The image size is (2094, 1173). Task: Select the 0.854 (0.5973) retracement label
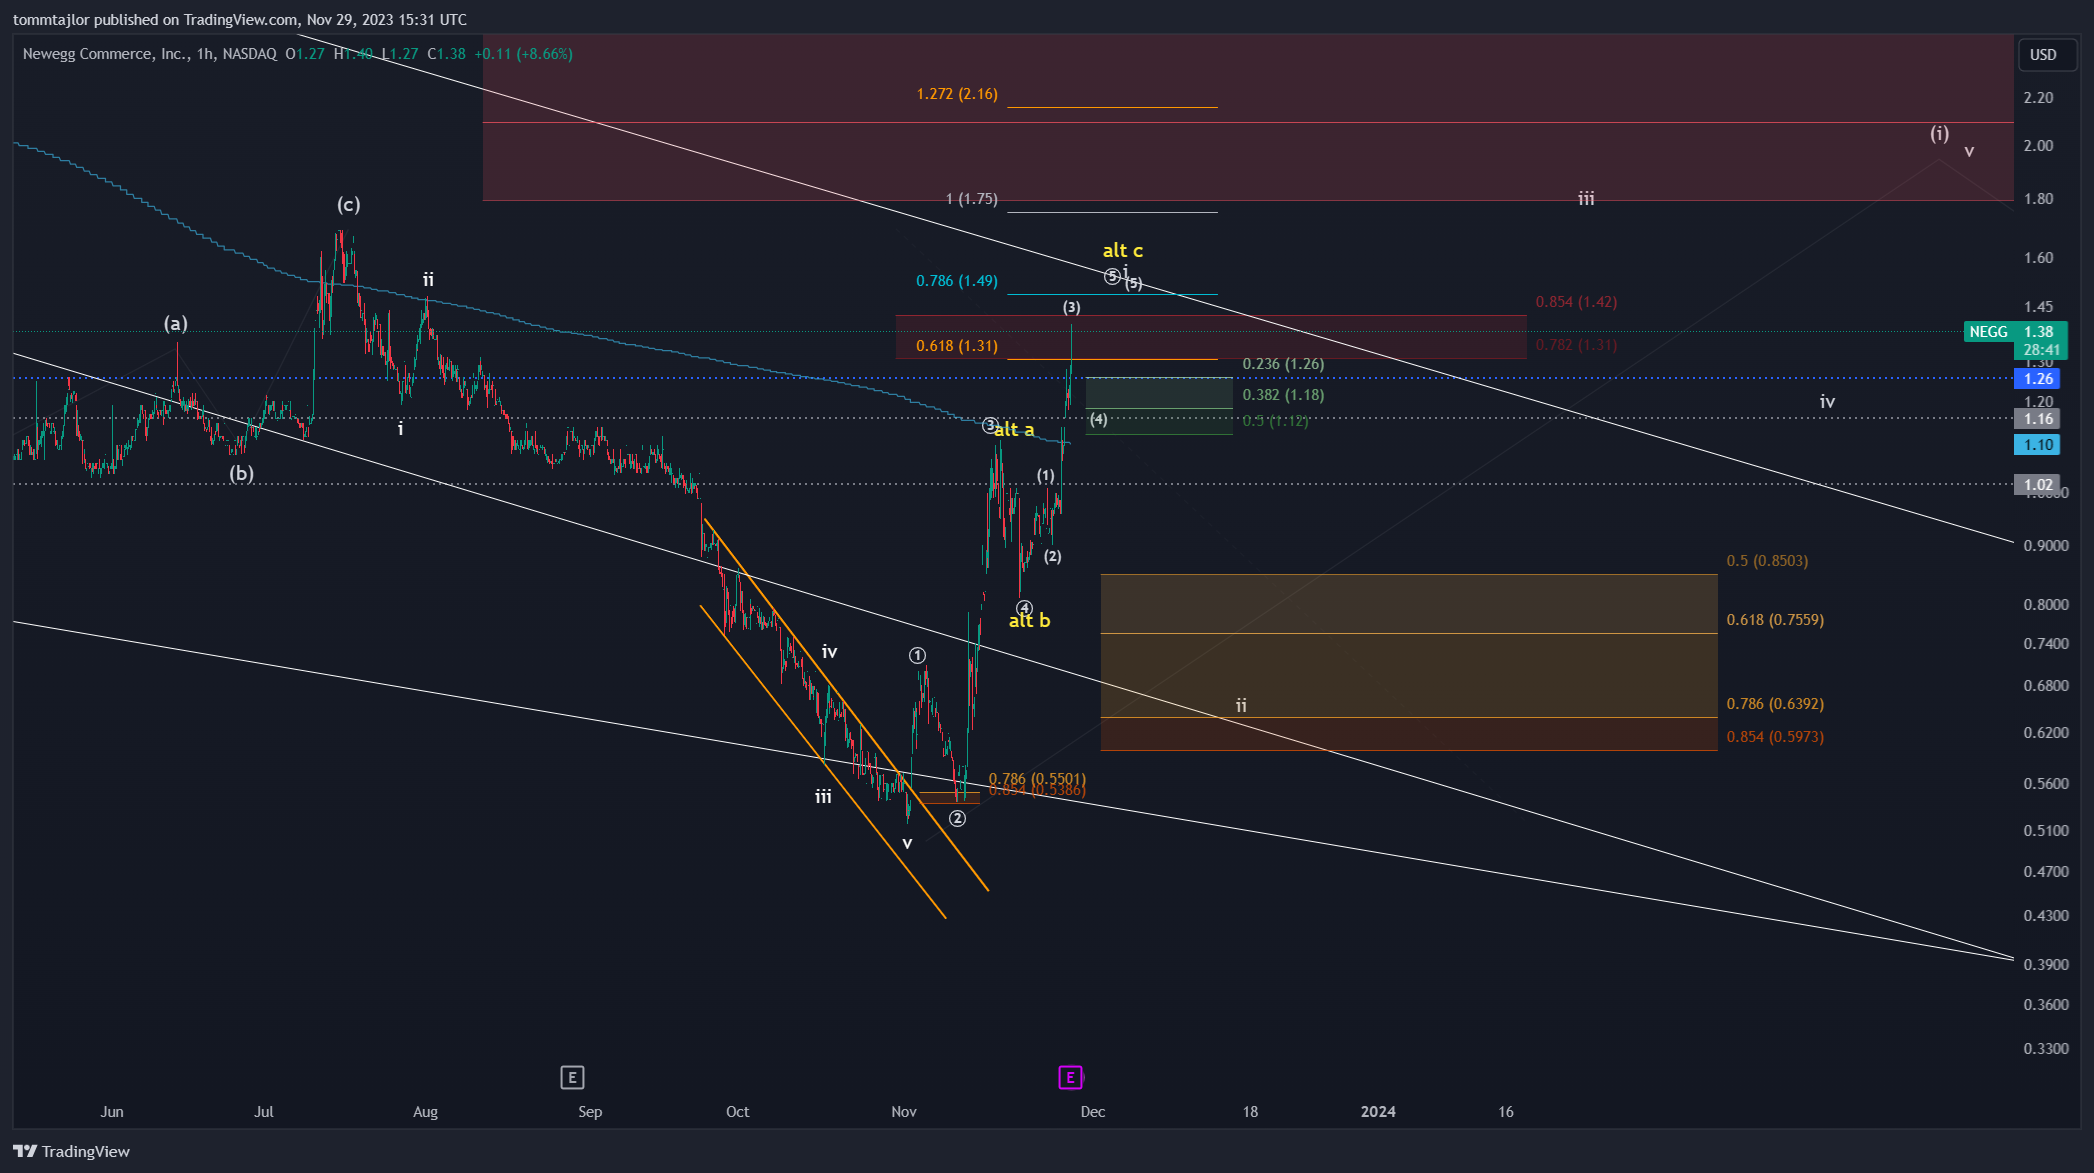[1775, 737]
